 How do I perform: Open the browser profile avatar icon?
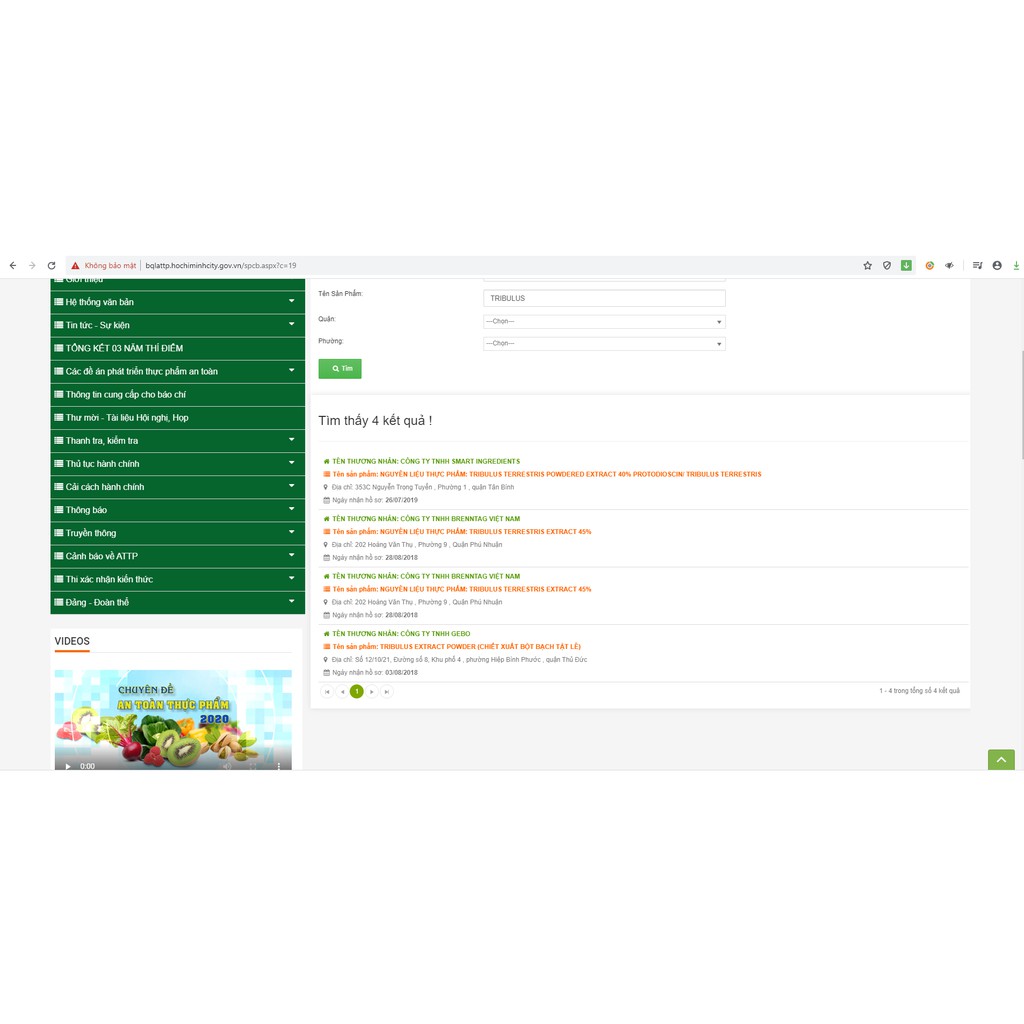[997, 266]
